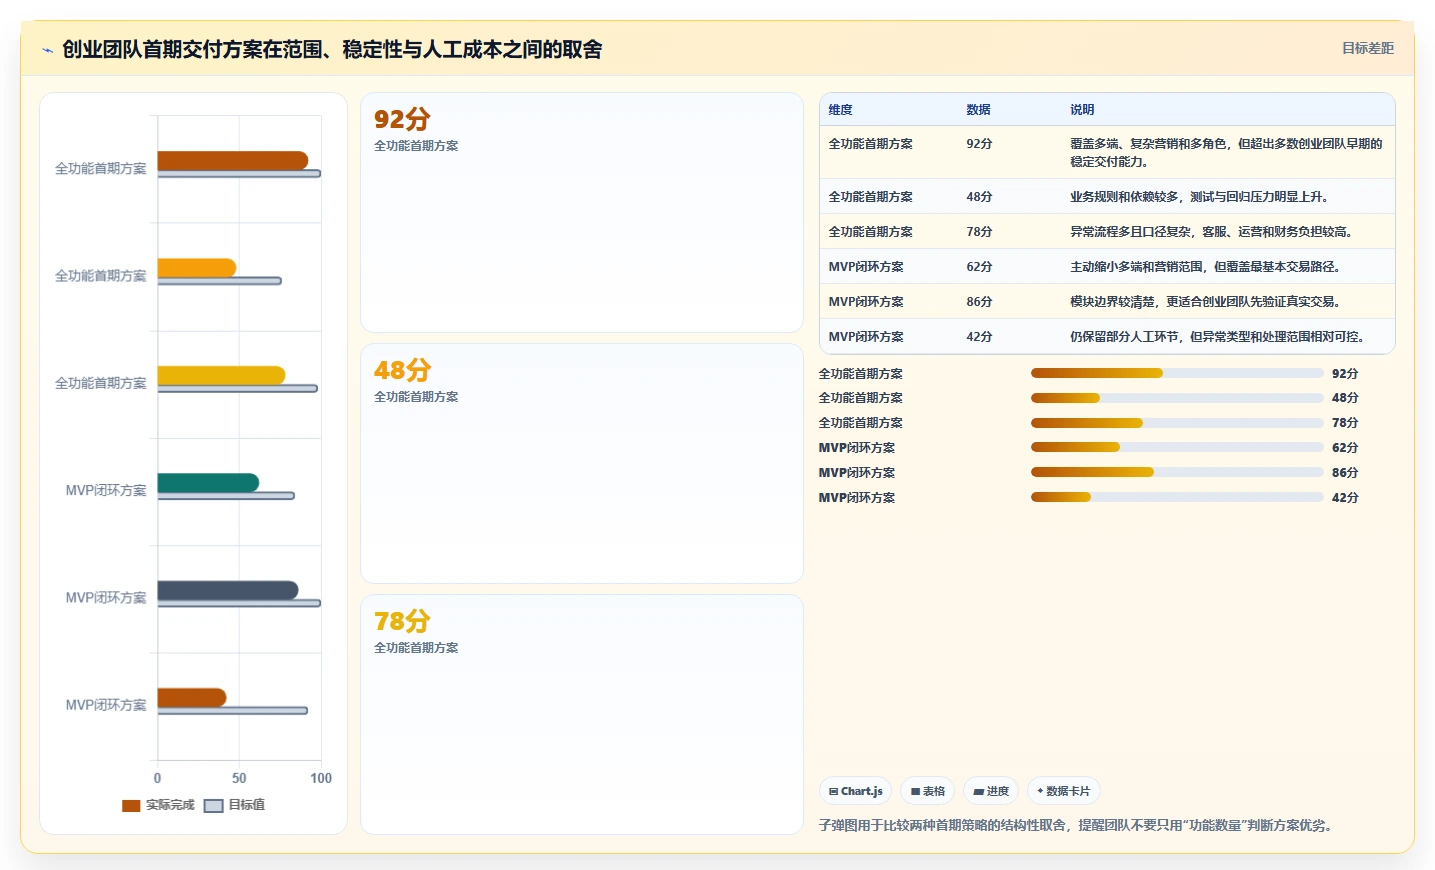
Task: Click description 模块边界较清楚
Action: pyautogui.click(x=1205, y=302)
